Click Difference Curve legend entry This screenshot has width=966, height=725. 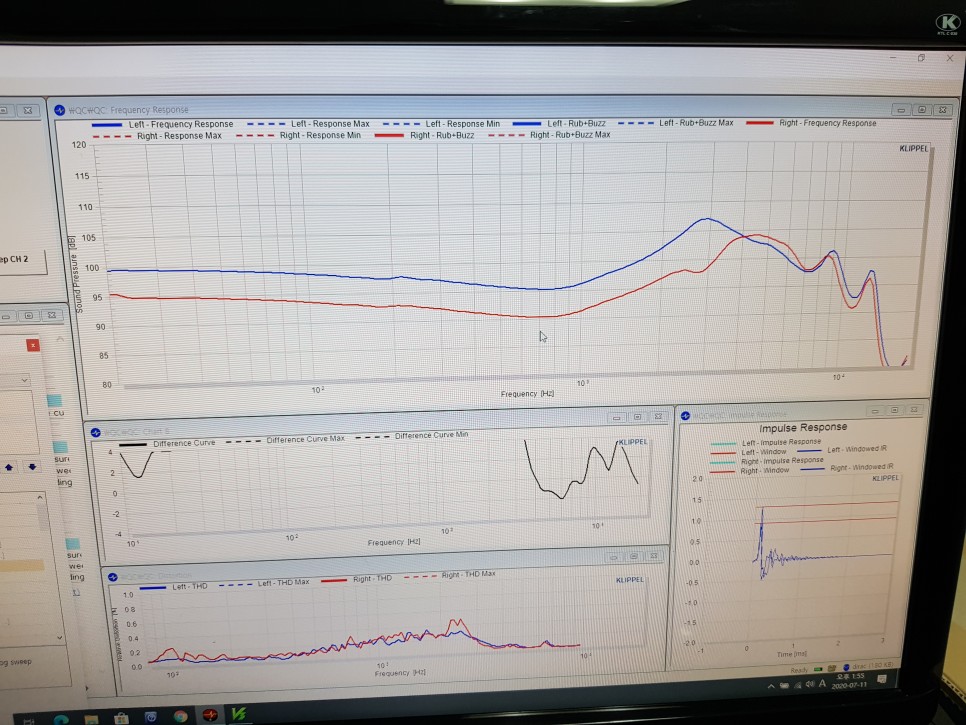coord(167,444)
